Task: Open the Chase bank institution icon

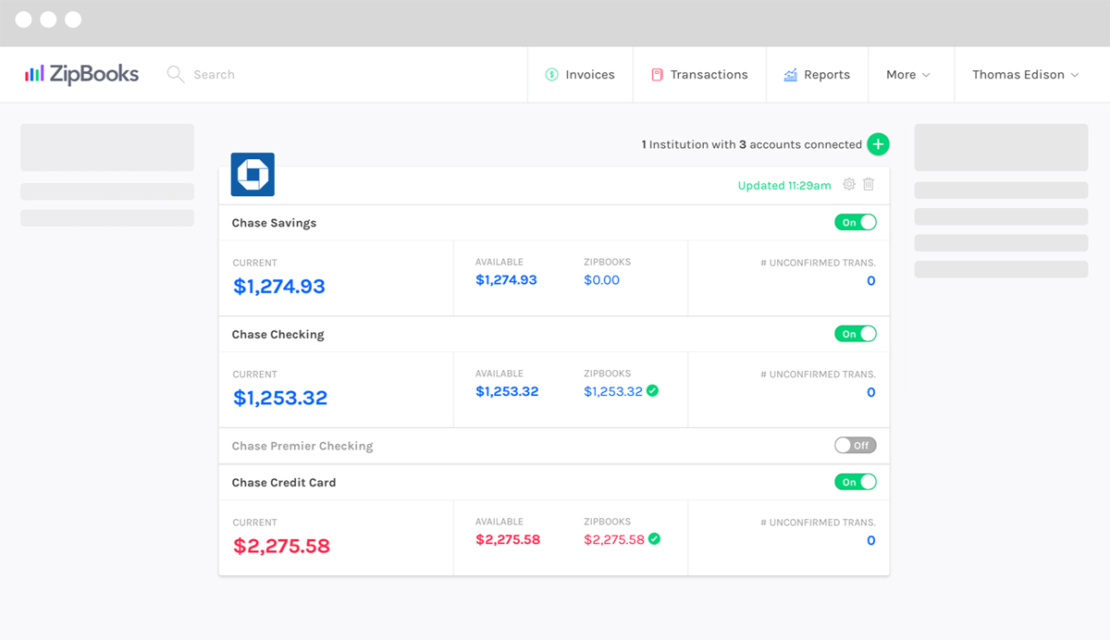Action: (252, 174)
